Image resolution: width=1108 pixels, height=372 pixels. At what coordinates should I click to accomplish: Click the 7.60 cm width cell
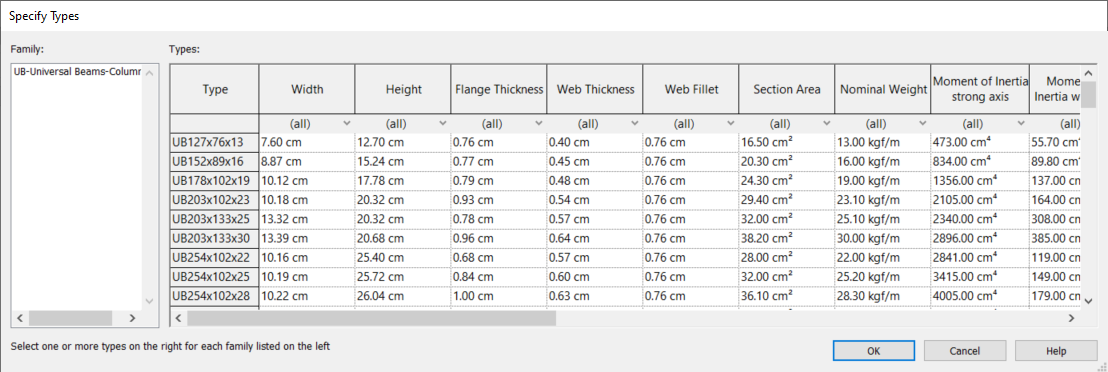(307, 142)
